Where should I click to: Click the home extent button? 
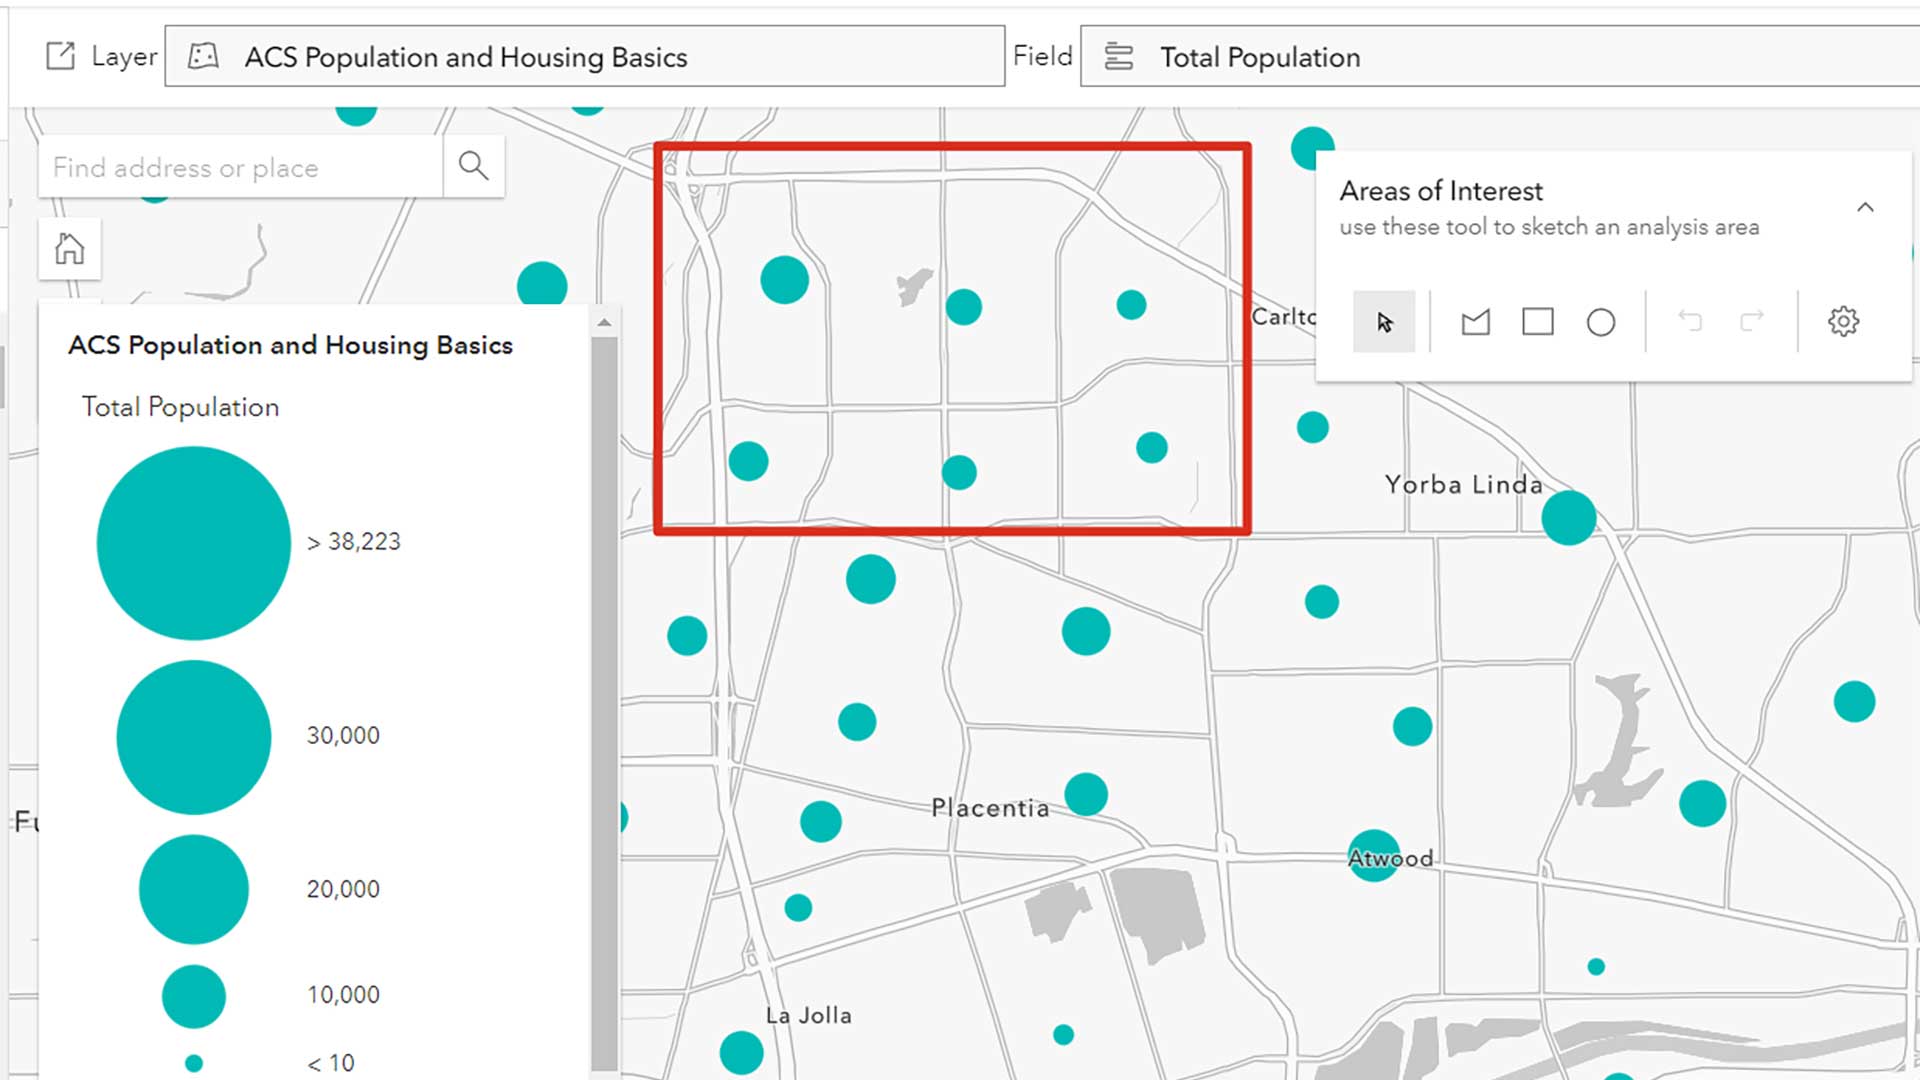[x=69, y=249]
